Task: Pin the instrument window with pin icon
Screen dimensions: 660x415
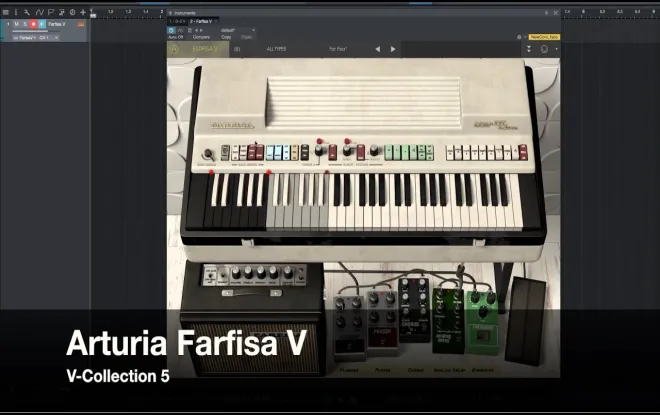Action: click(546, 13)
